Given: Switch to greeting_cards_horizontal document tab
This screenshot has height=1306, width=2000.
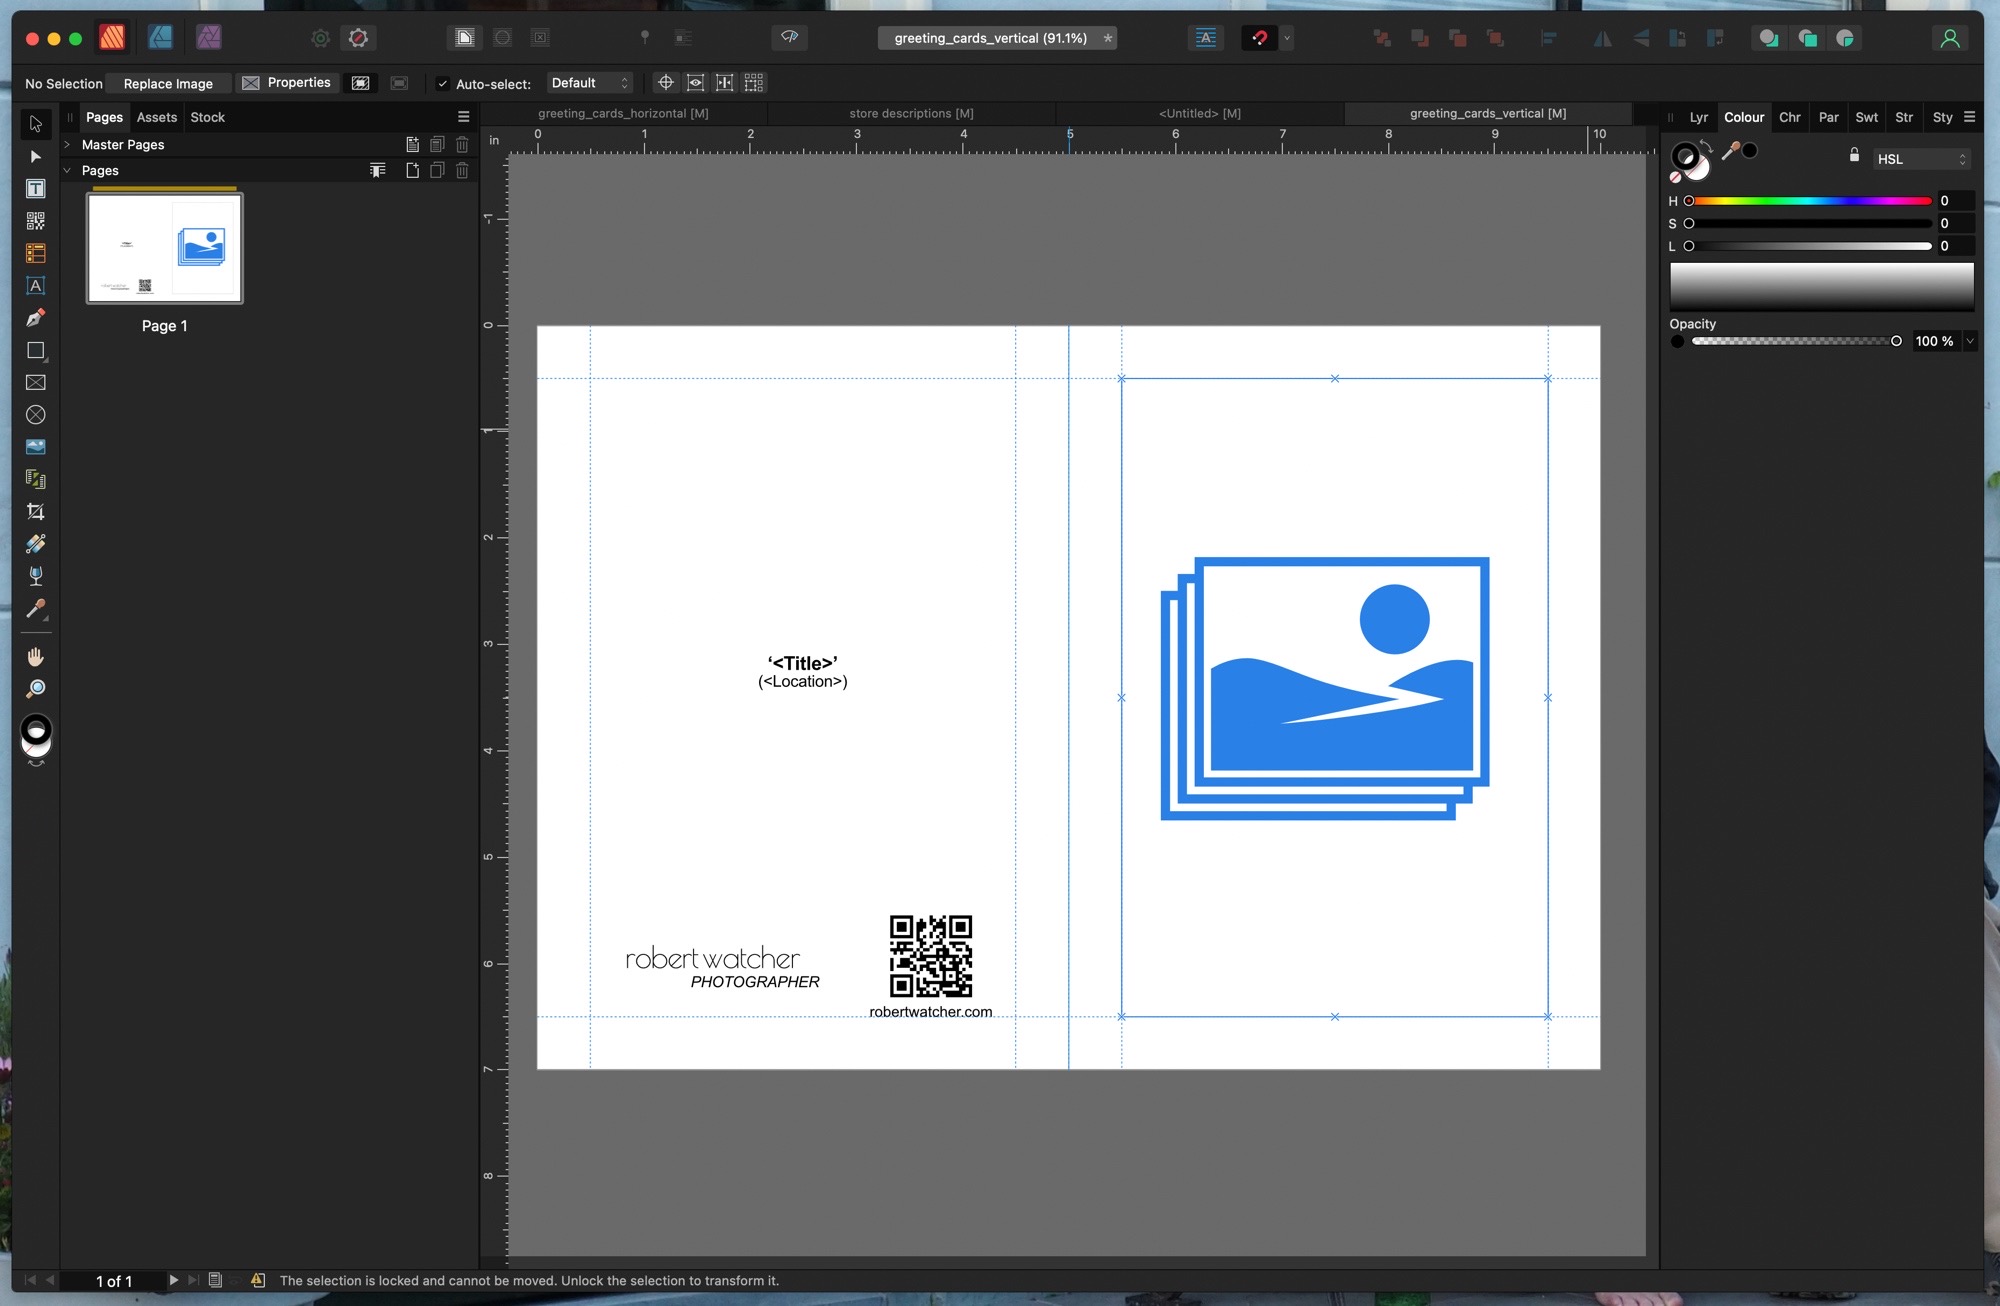Looking at the screenshot, I should click(623, 113).
